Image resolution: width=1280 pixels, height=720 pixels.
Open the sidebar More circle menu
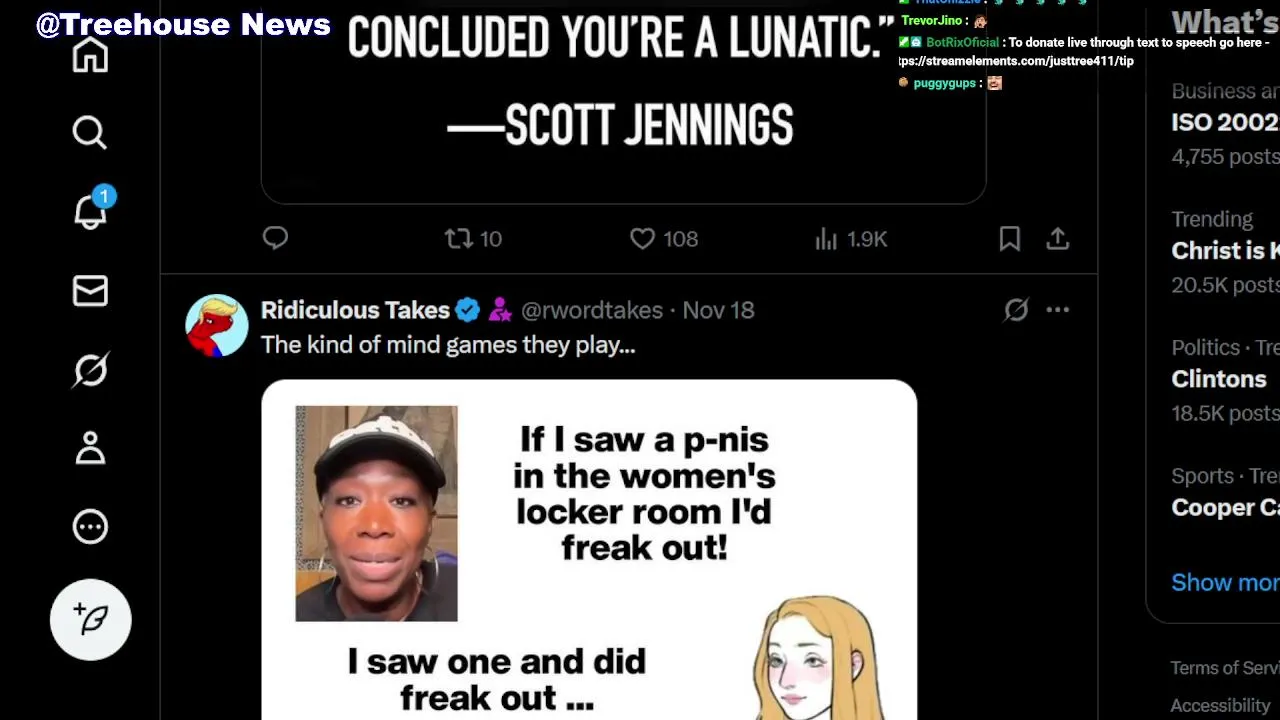tap(90, 527)
